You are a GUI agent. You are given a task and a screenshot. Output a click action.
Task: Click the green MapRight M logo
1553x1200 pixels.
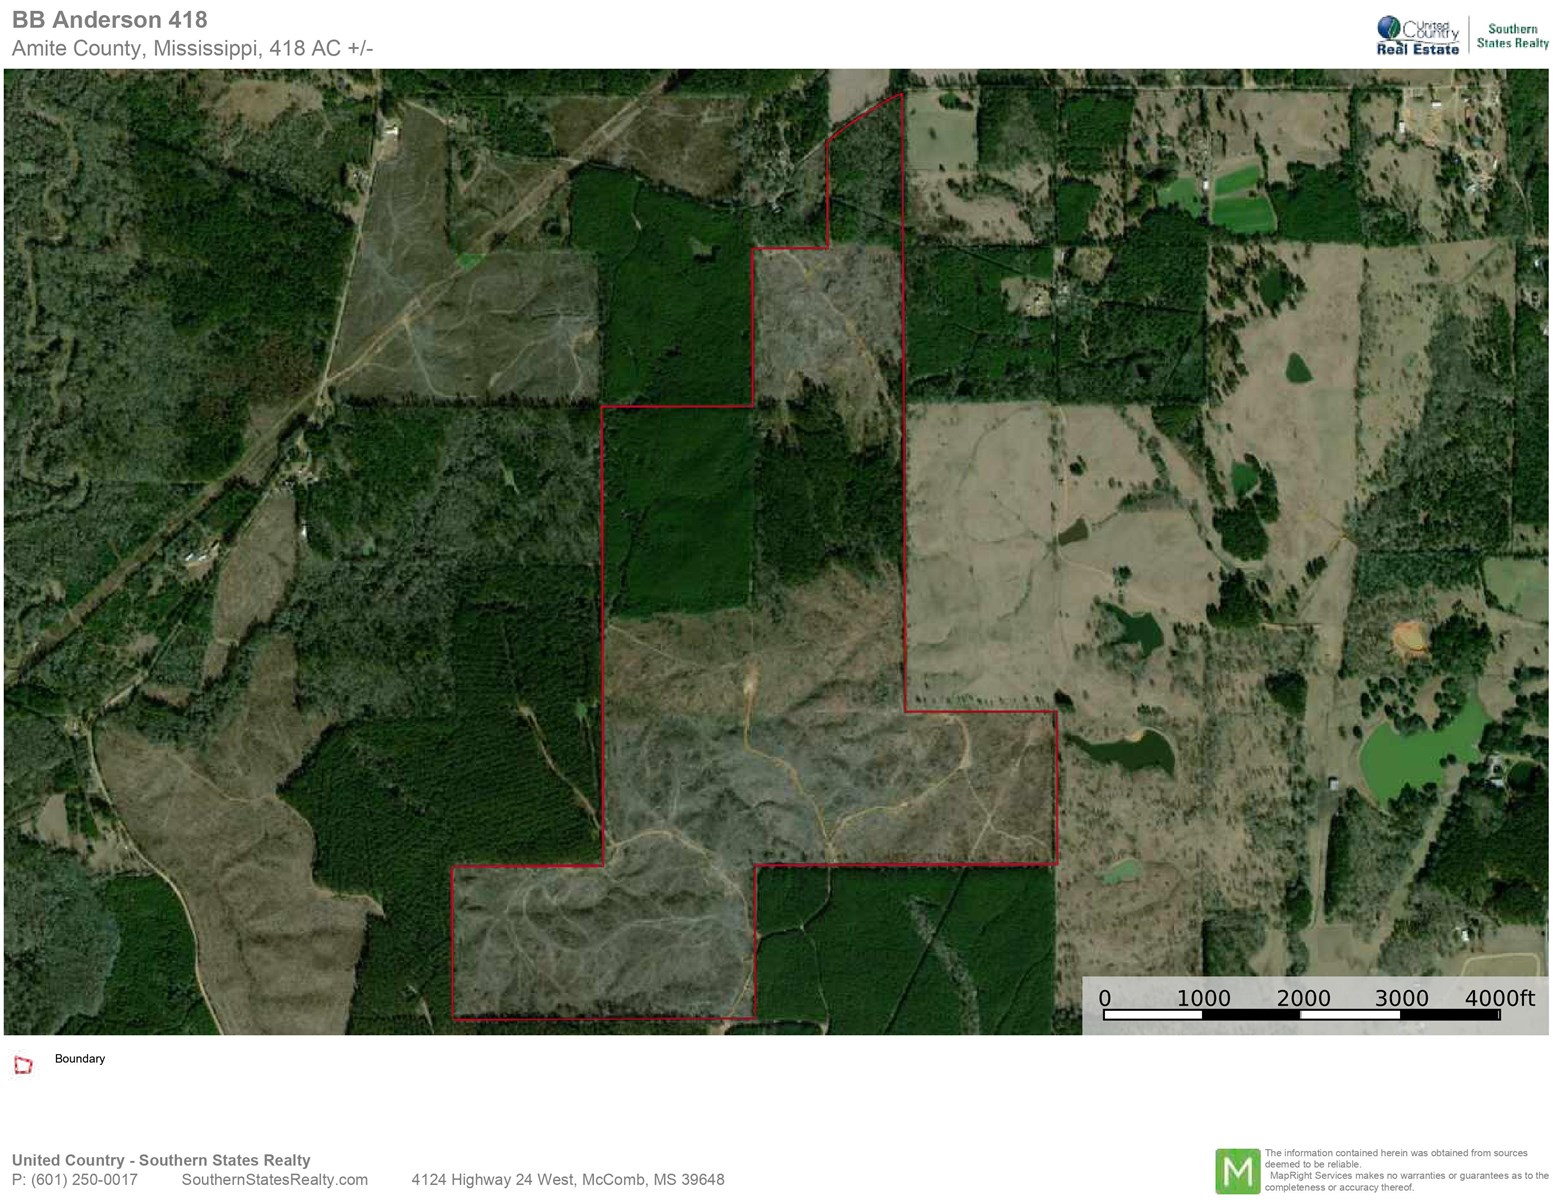tap(1237, 1170)
